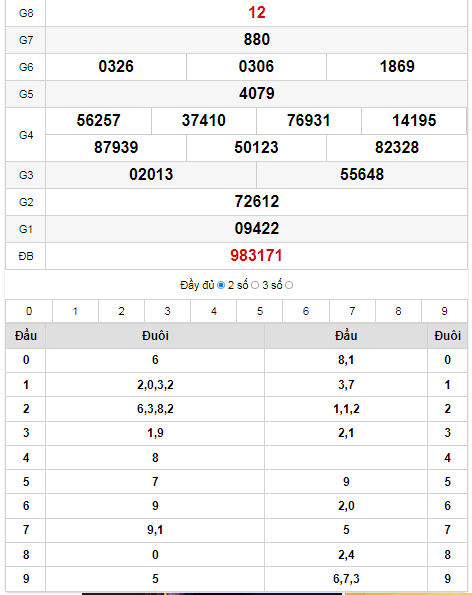Choose digit filter 2
Image resolution: width=472 pixels, height=595 pixels.
coord(121,311)
